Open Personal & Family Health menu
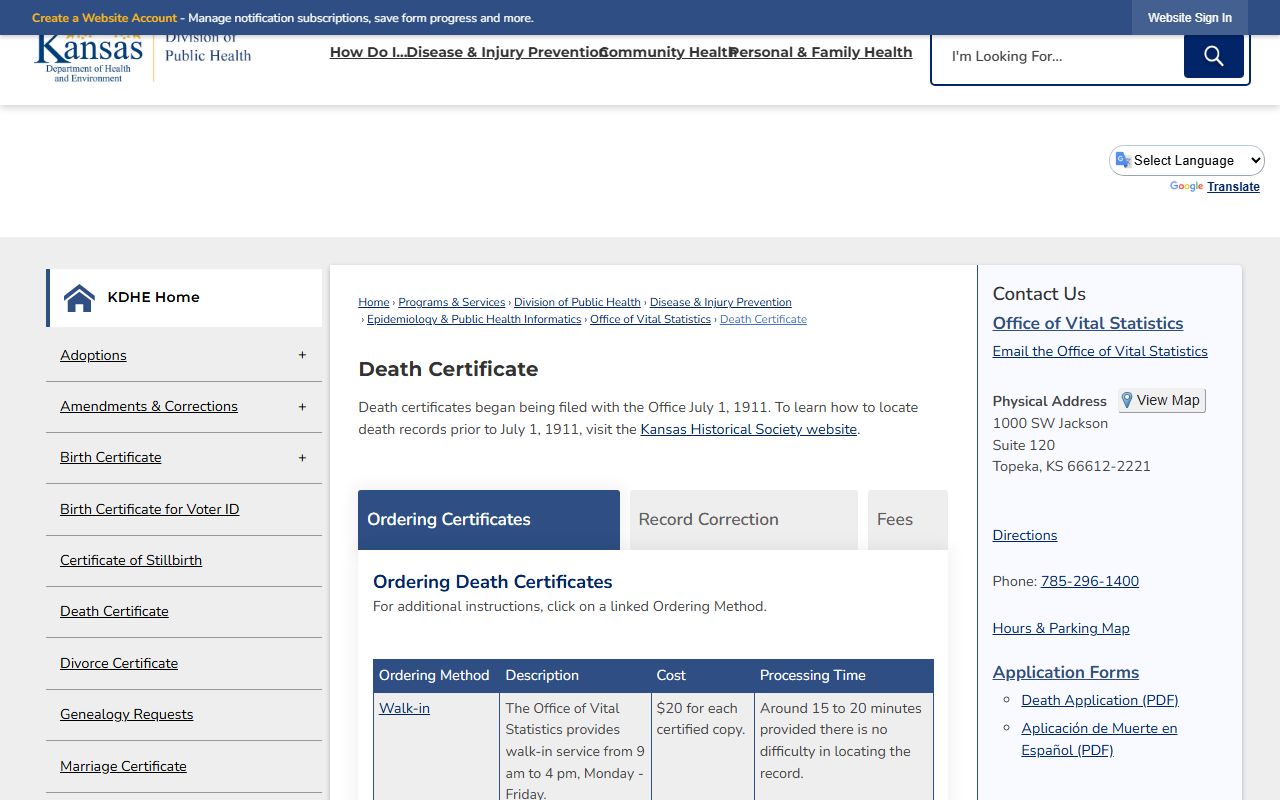Image resolution: width=1280 pixels, height=800 pixels. point(820,52)
